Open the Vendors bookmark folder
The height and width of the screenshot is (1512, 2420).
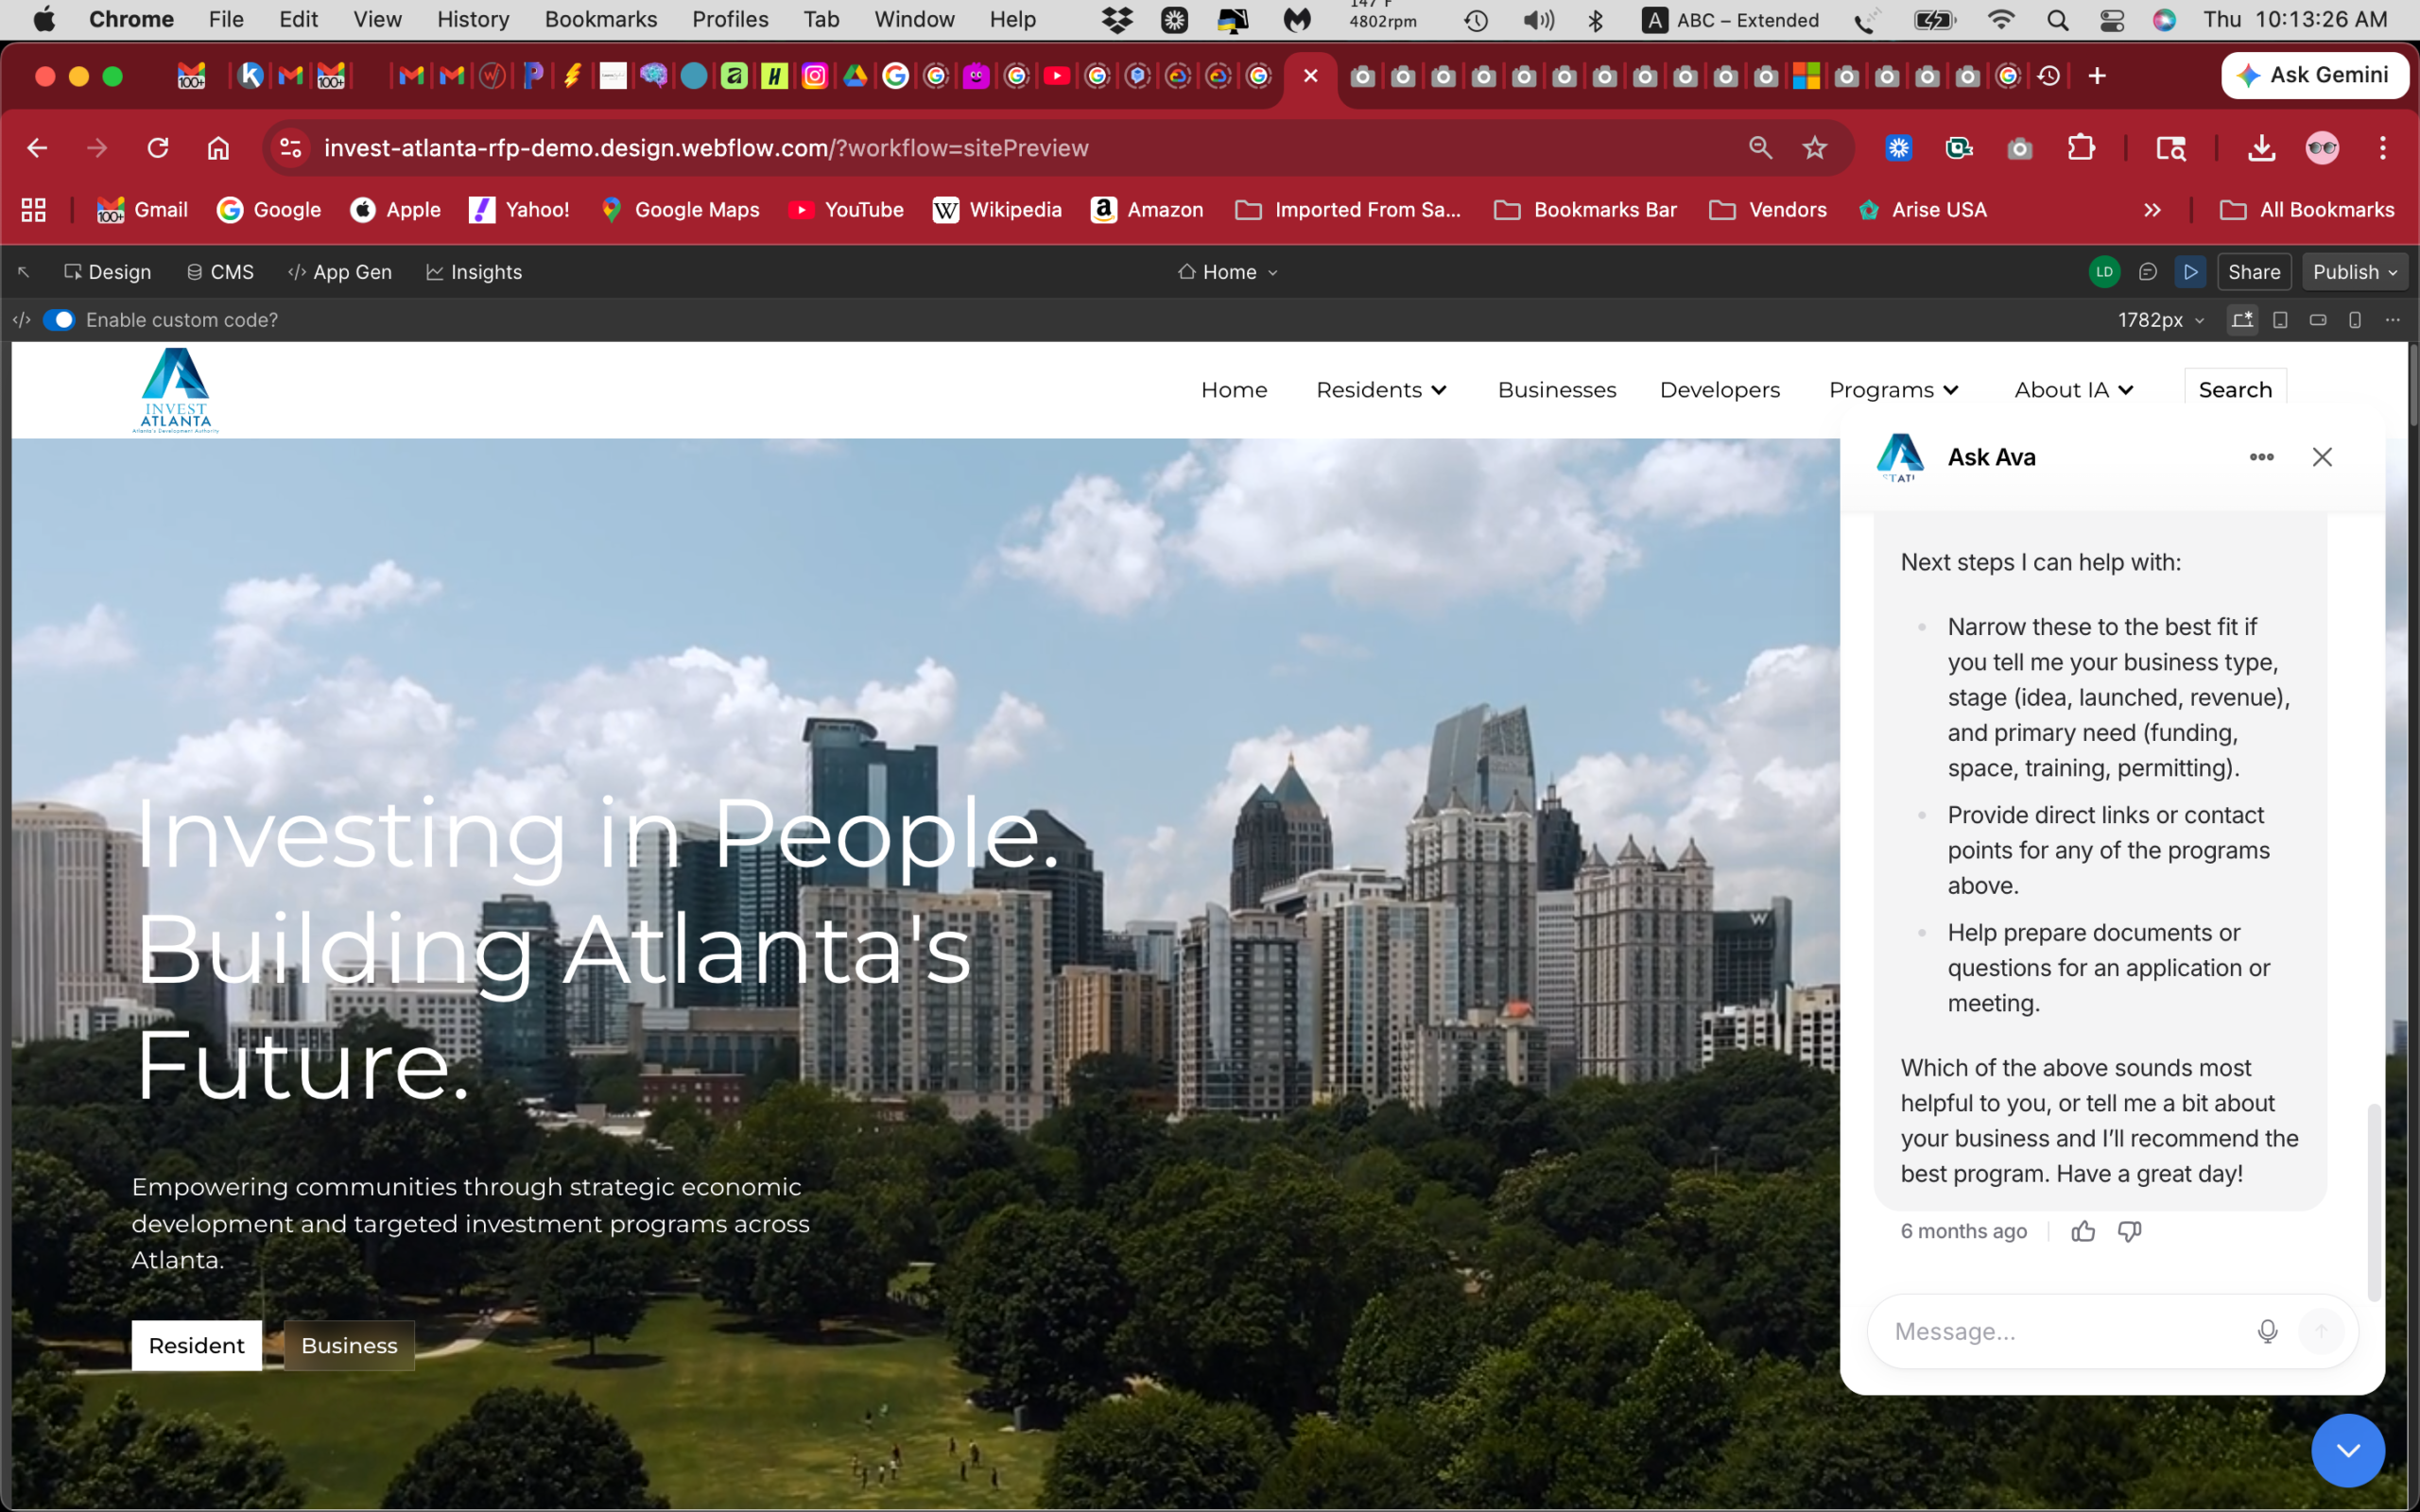click(1767, 210)
